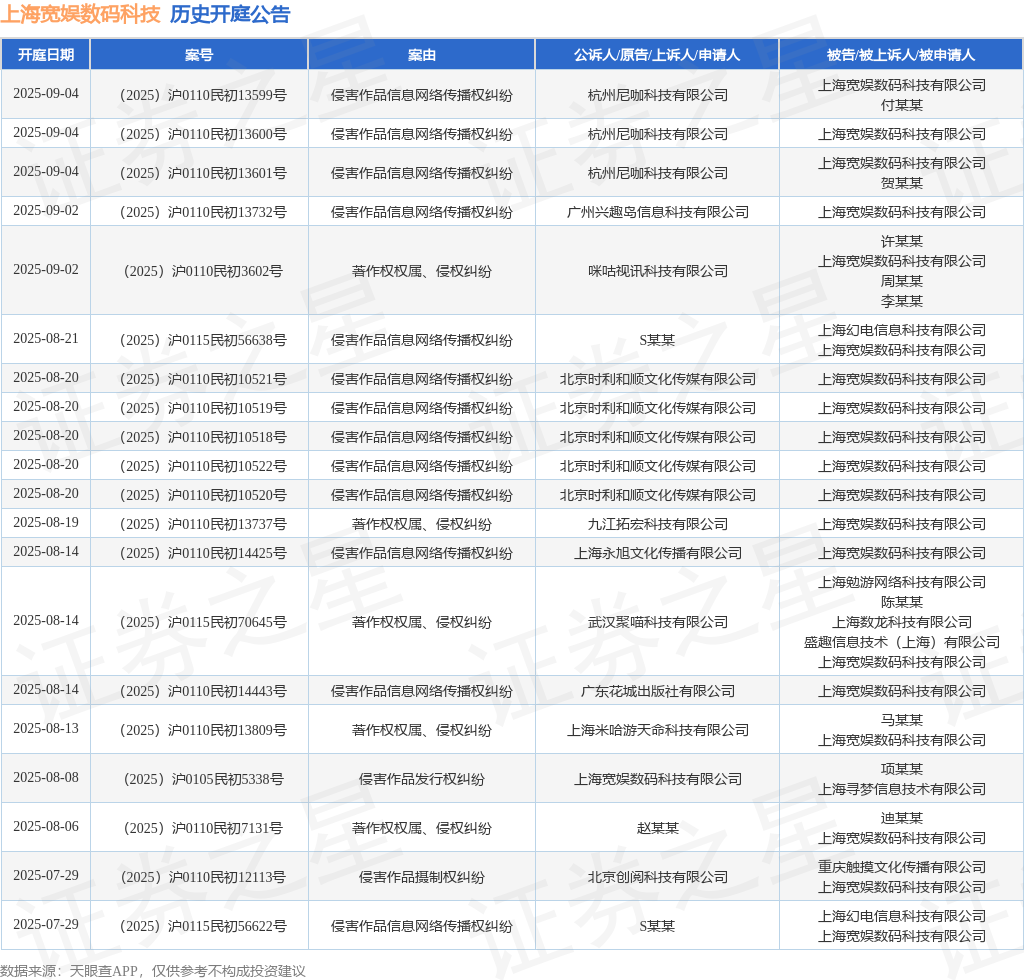The height and width of the screenshot is (980, 1024).
Task: Click the date 2025-08-21
Action: (x=46, y=339)
